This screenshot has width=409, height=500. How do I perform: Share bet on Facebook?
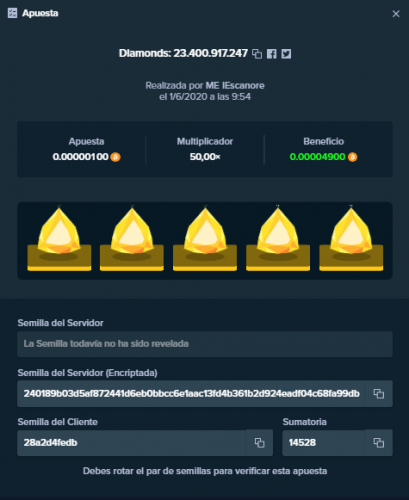pyautogui.click(x=272, y=54)
